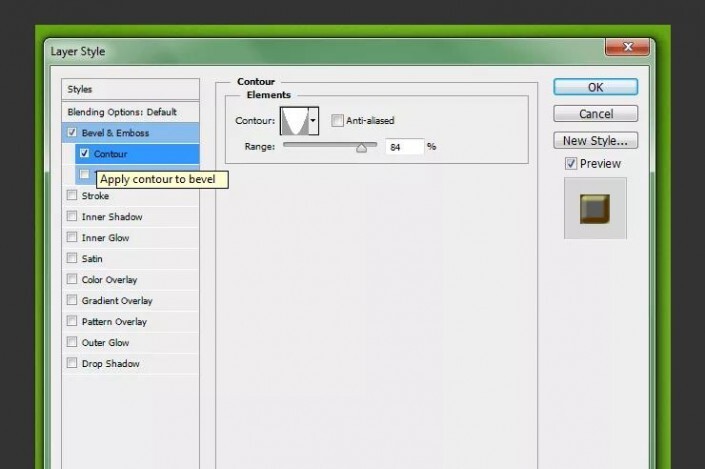705x469 pixels.
Task: Select Blending Options: Default
Action: (121, 111)
